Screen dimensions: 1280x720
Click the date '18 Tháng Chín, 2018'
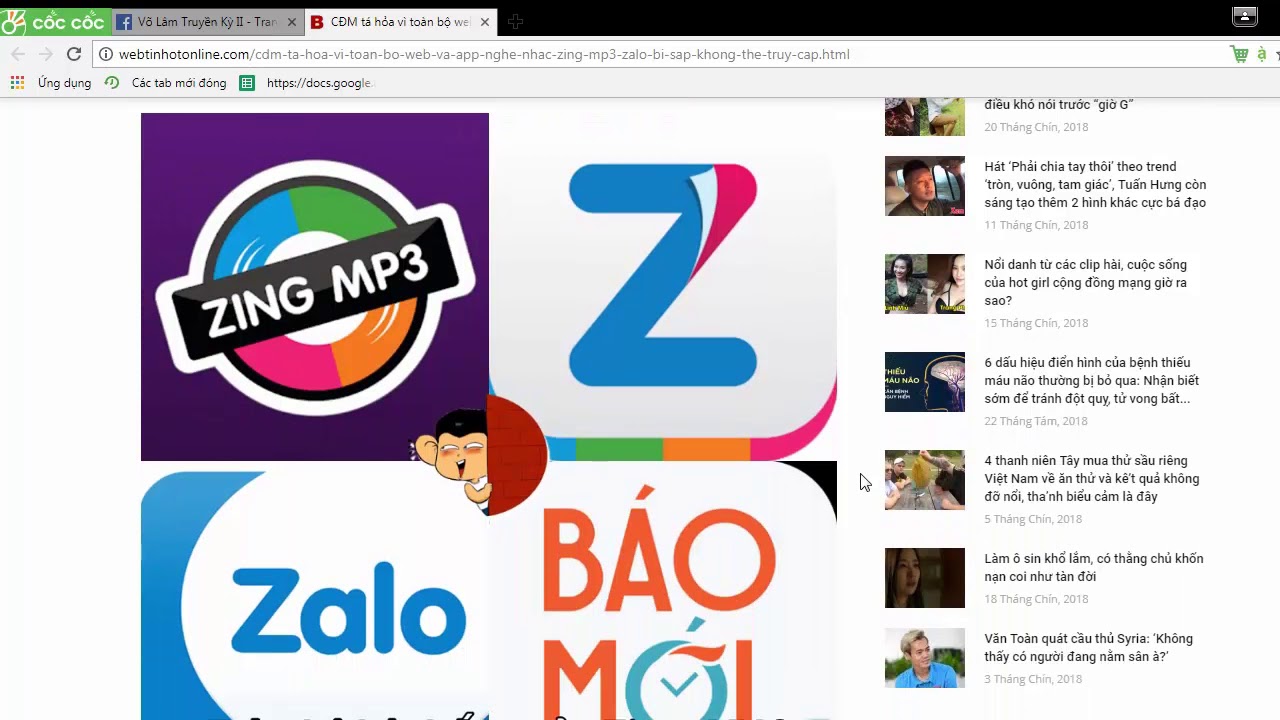click(x=1036, y=599)
